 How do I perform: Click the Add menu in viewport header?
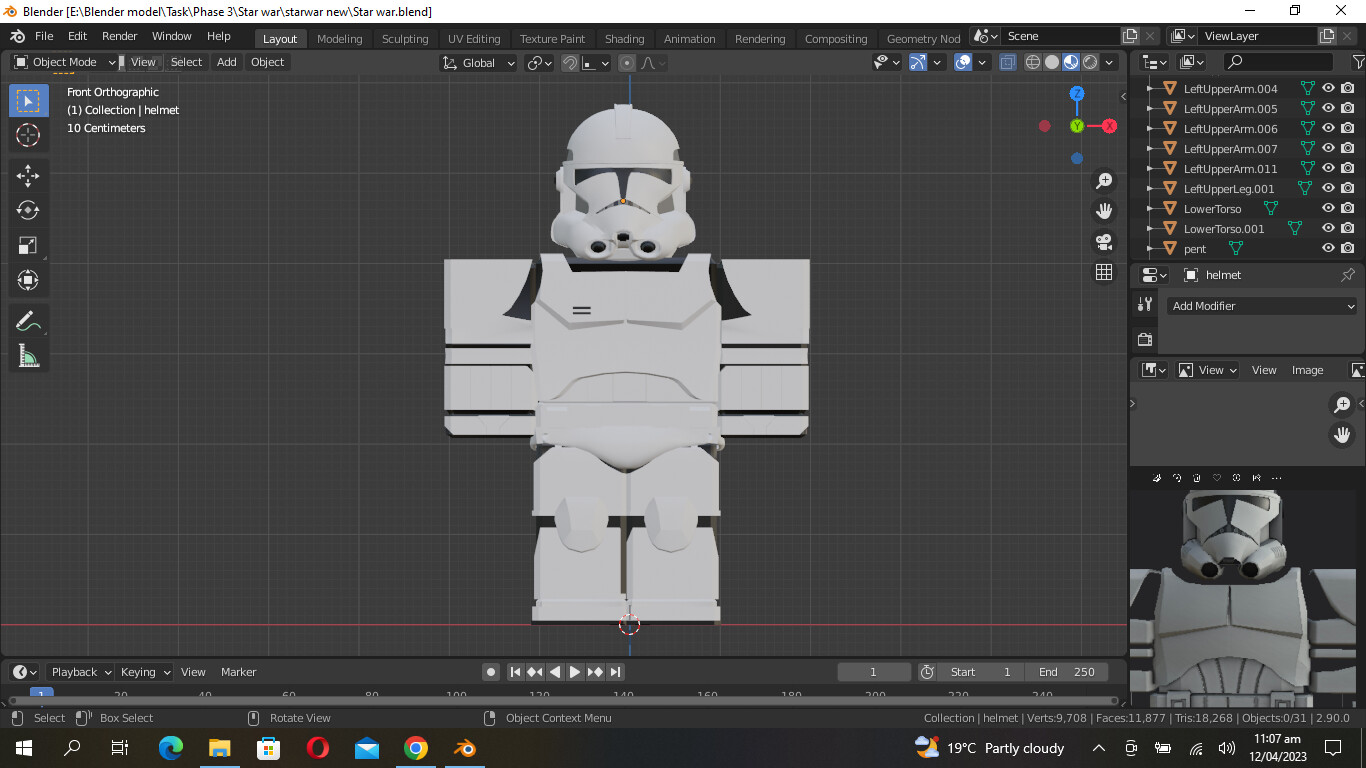click(227, 62)
